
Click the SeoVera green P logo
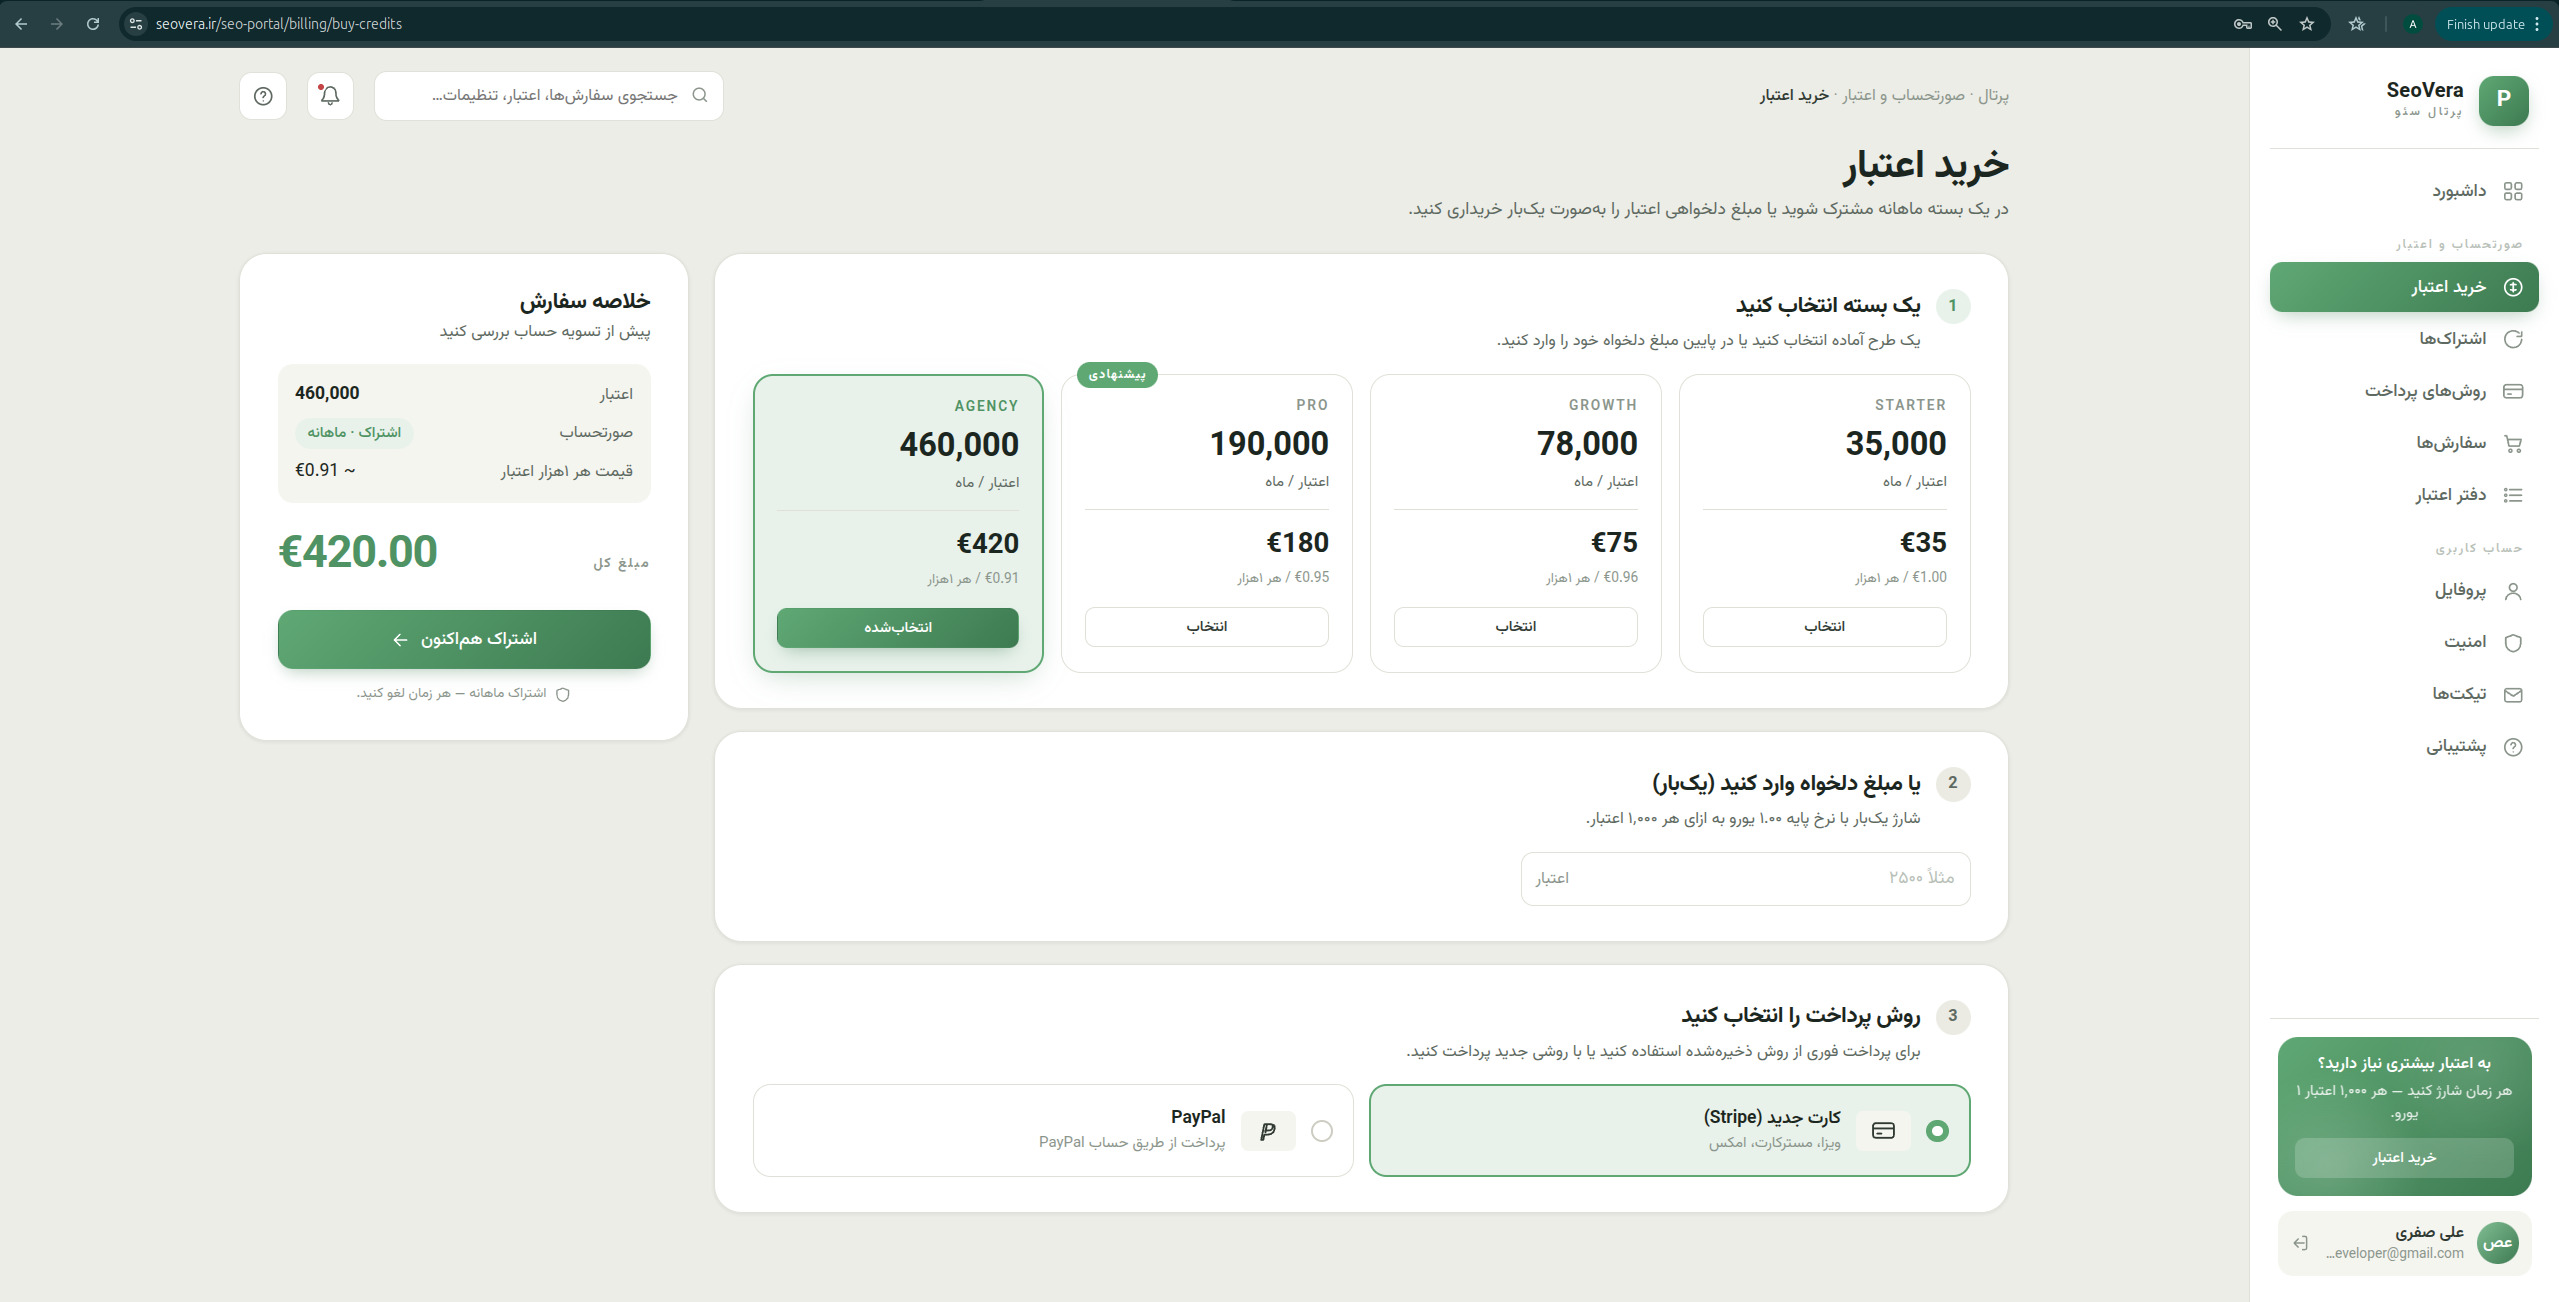2503,100
